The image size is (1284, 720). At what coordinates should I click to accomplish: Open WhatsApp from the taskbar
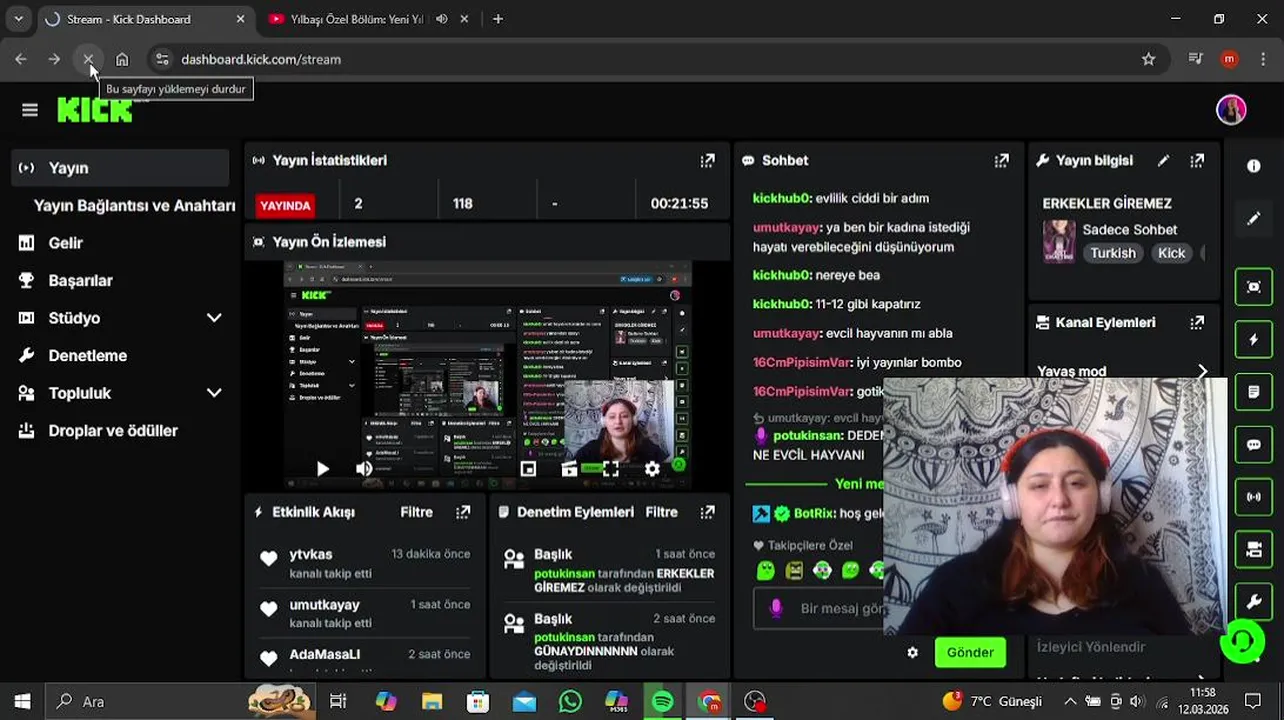click(570, 702)
